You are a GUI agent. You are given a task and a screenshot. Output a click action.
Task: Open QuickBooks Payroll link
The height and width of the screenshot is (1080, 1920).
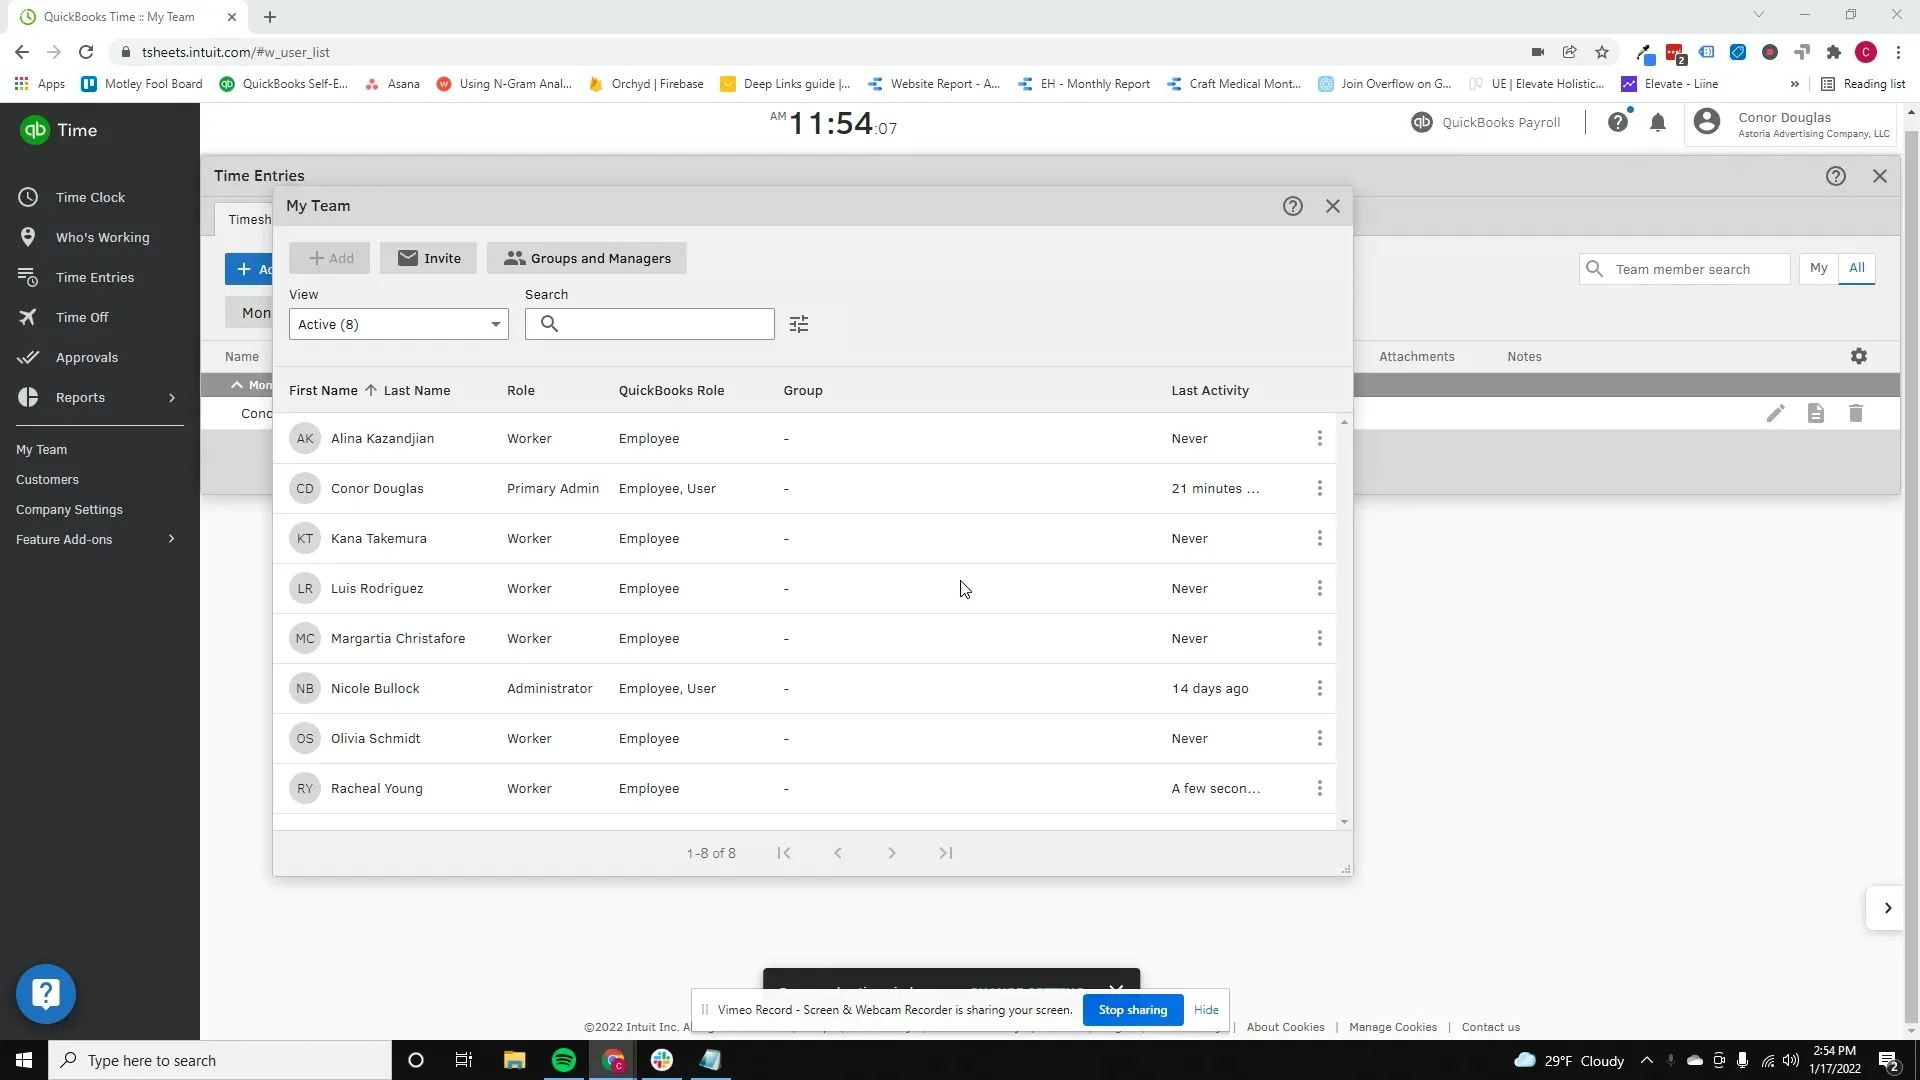tap(1486, 122)
